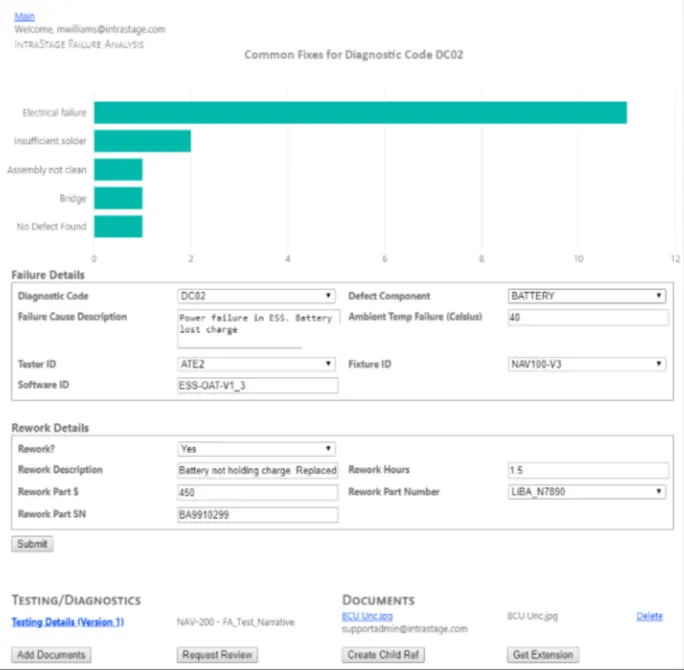Click the Main link at top

(x=24, y=17)
